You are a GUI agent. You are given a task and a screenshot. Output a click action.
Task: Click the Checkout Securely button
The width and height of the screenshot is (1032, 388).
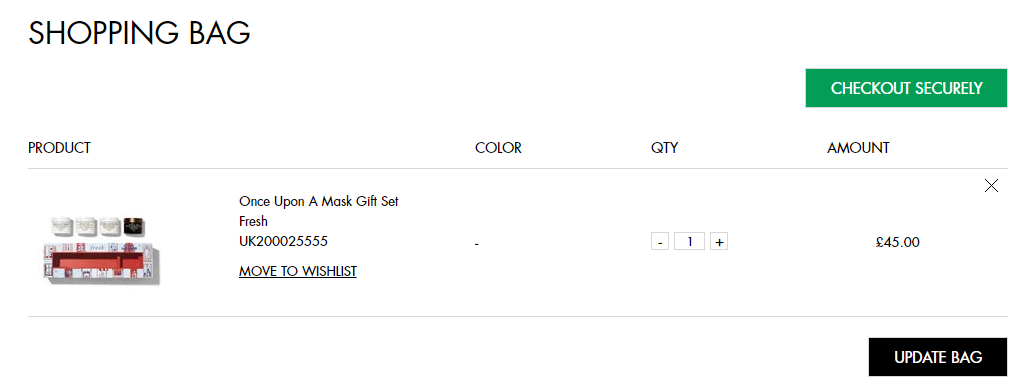[x=906, y=88]
